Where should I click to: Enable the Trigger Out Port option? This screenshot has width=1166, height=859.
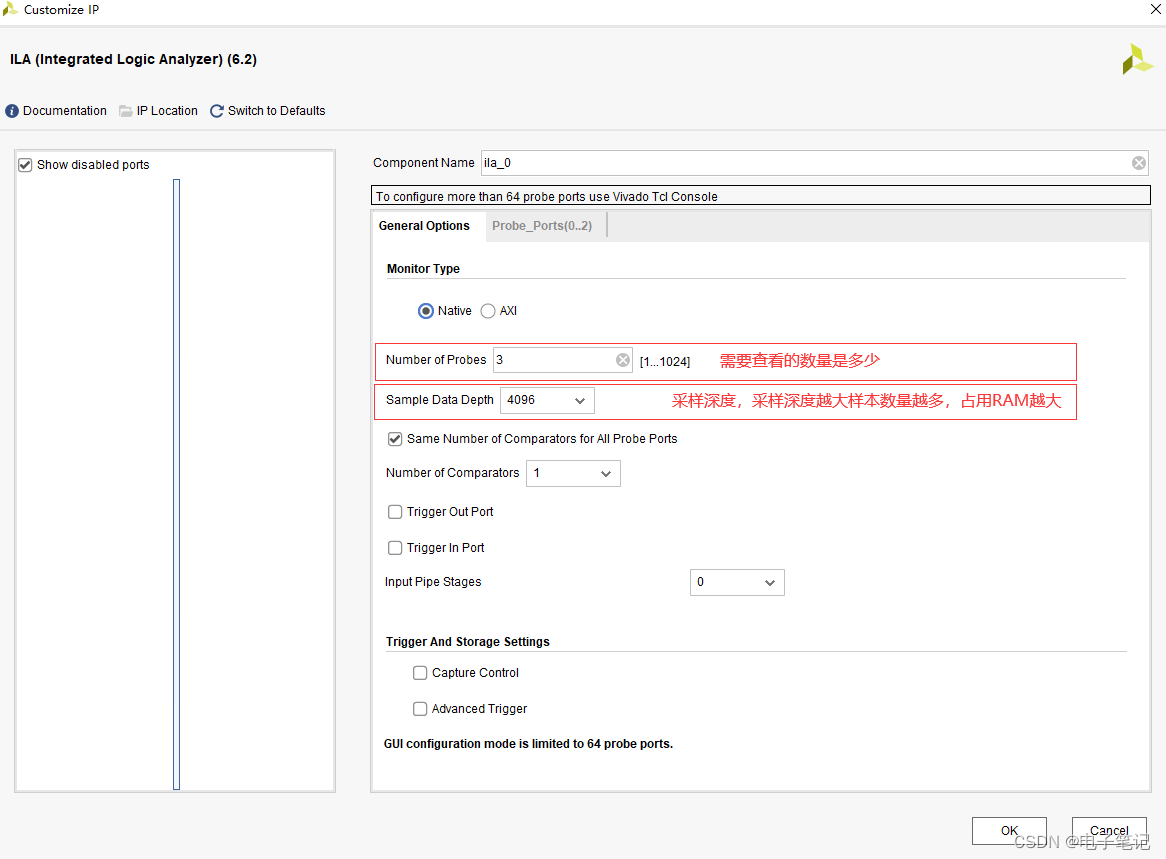pos(395,512)
